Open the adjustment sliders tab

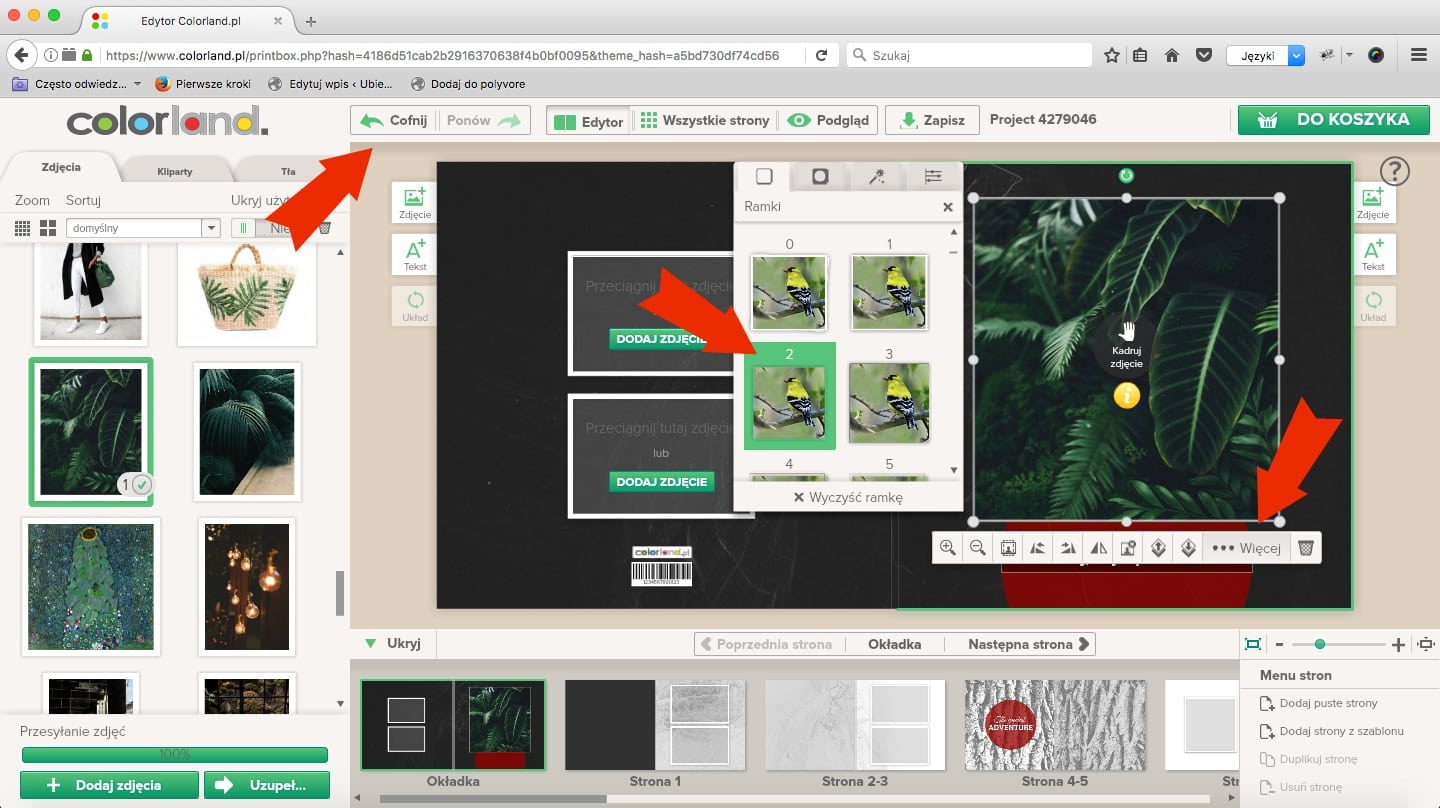(x=932, y=176)
